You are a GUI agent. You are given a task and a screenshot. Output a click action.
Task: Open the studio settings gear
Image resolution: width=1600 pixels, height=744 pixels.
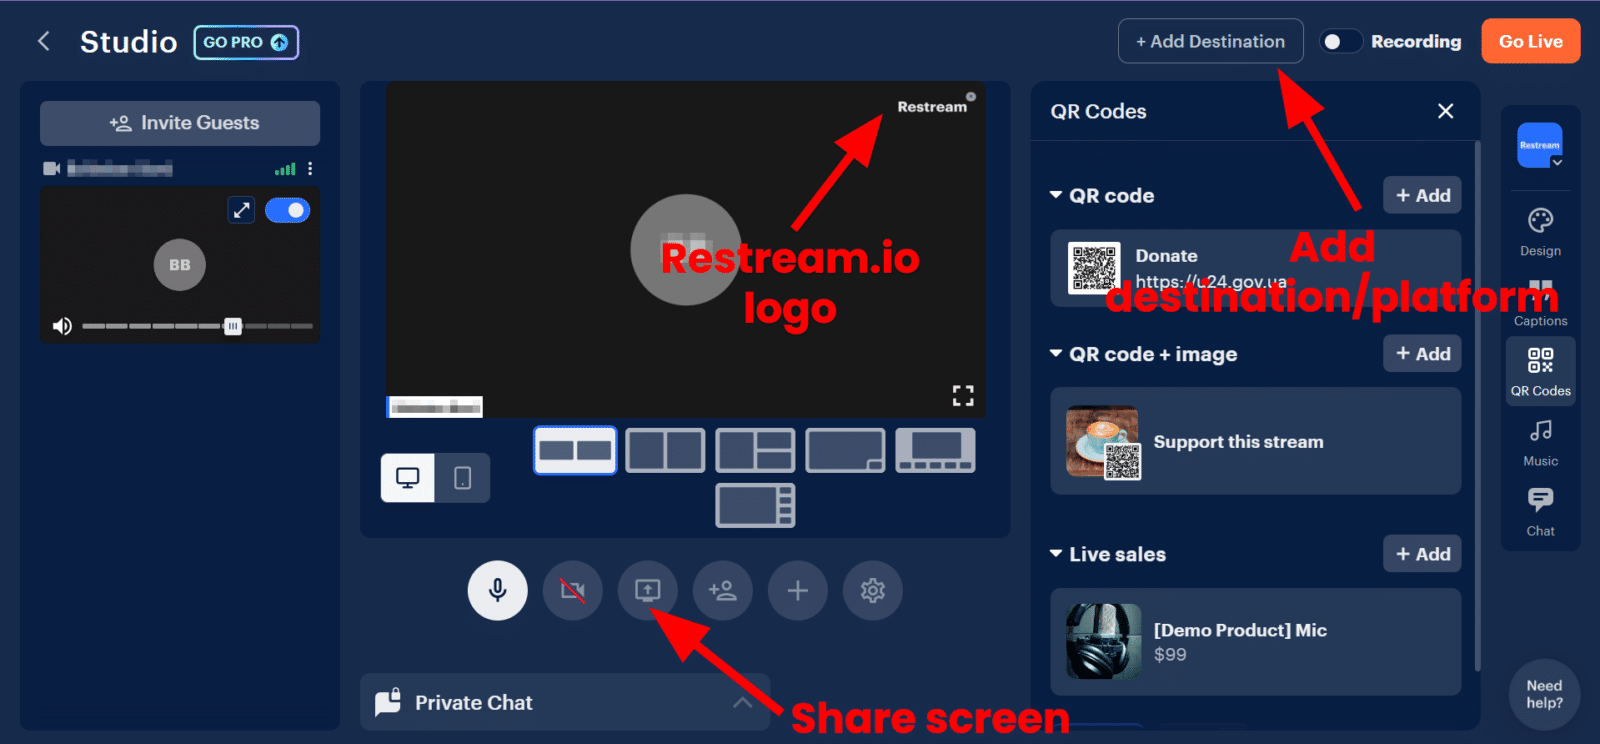click(x=873, y=590)
